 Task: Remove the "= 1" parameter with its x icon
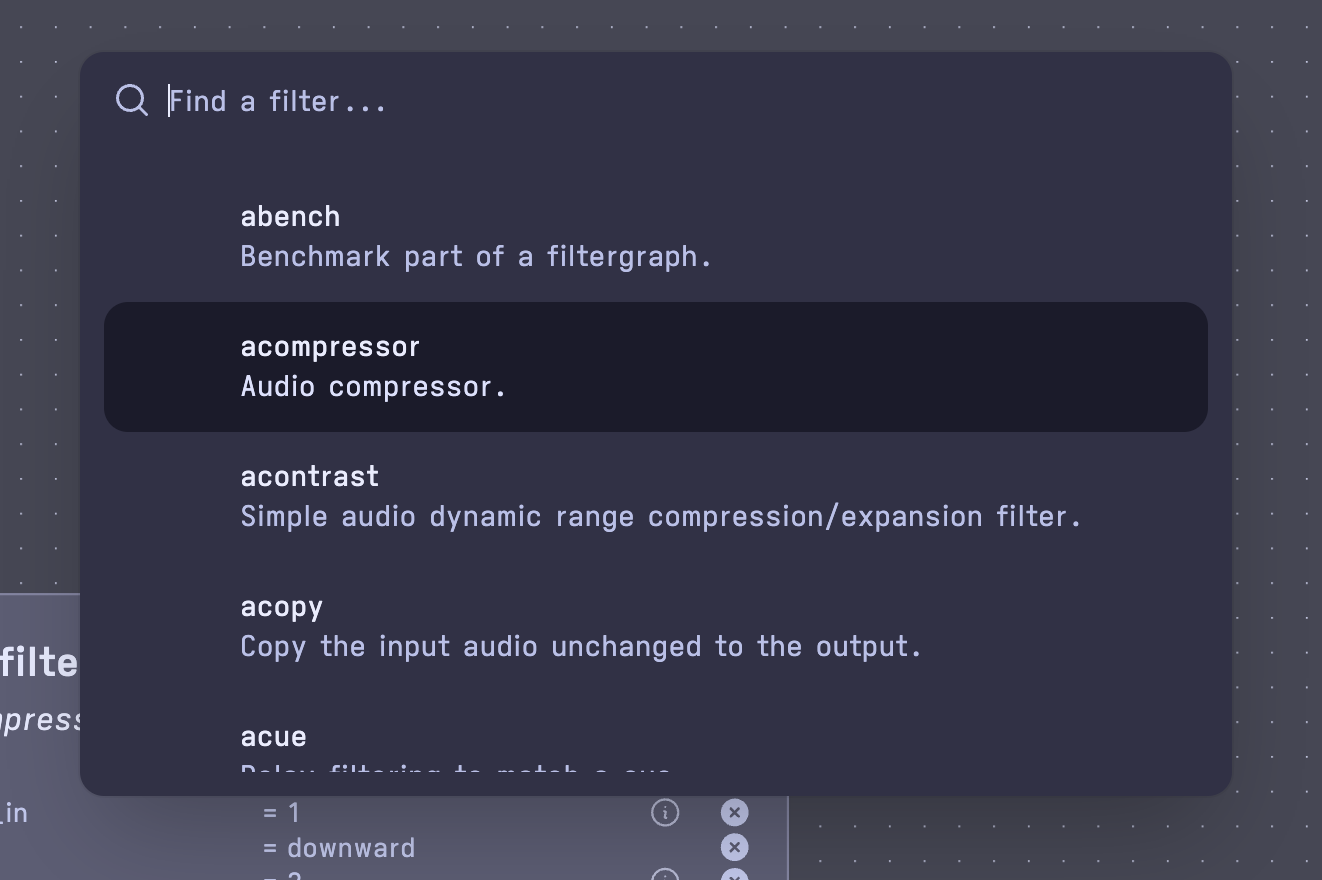click(734, 813)
